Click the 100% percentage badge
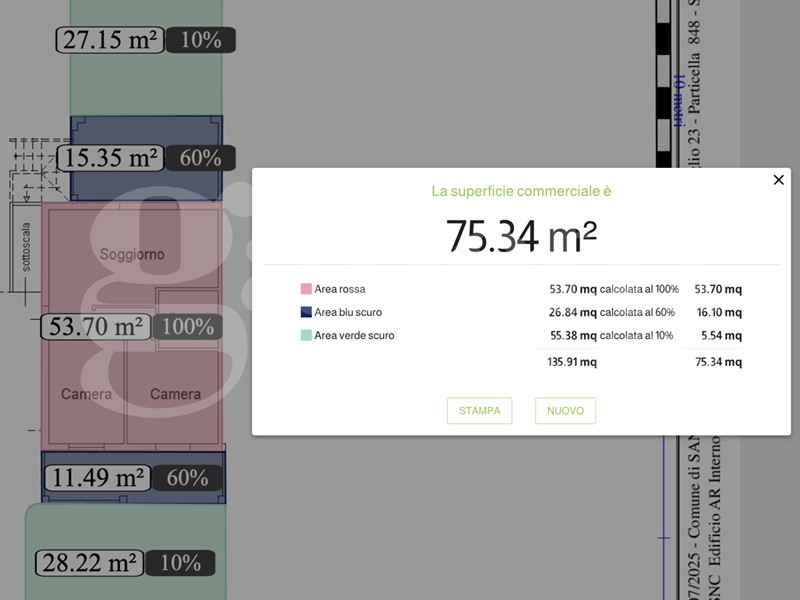Image resolution: width=800 pixels, height=600 pixels. pos(188,326)
